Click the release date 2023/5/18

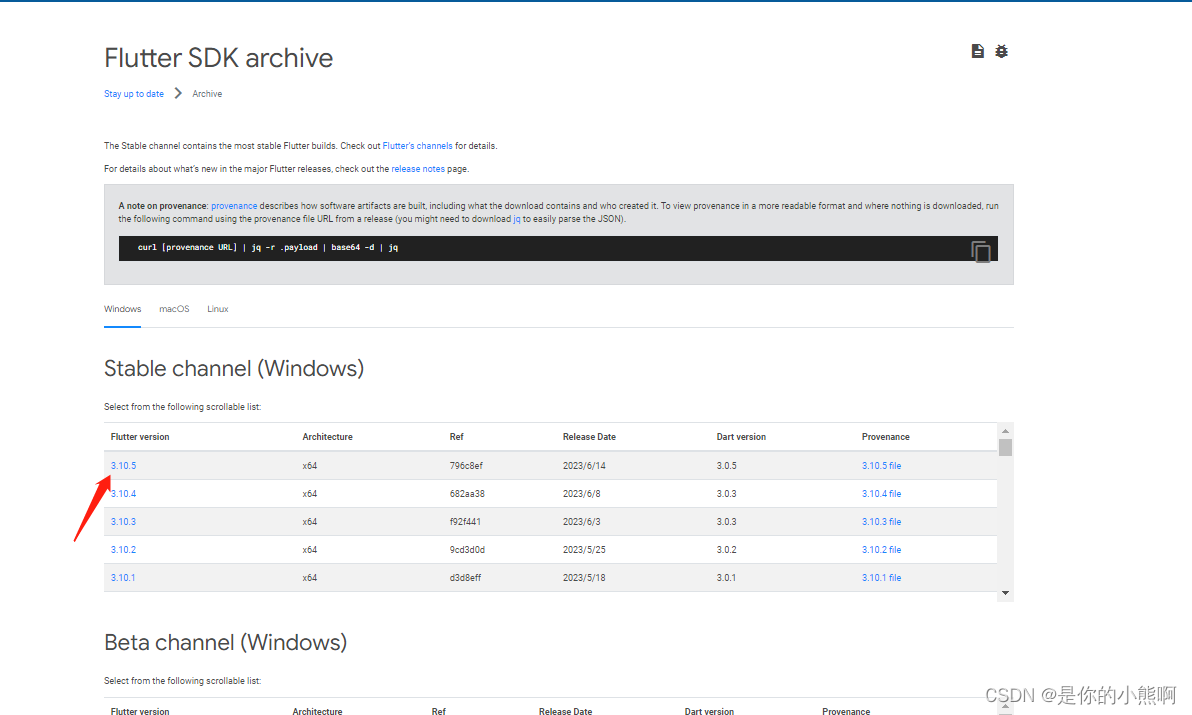584,578
